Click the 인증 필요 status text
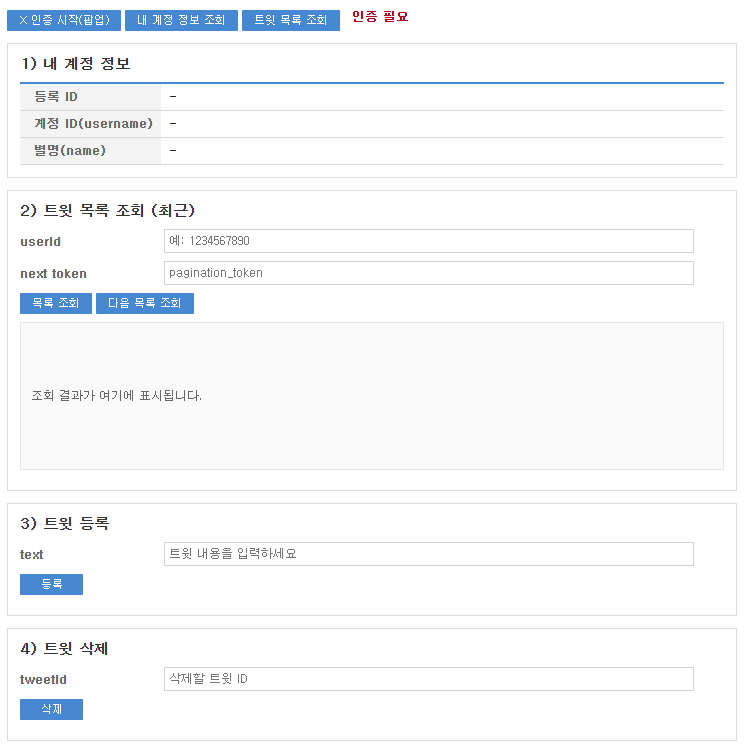Screen dimensions: 749x744 coord(380,17)
